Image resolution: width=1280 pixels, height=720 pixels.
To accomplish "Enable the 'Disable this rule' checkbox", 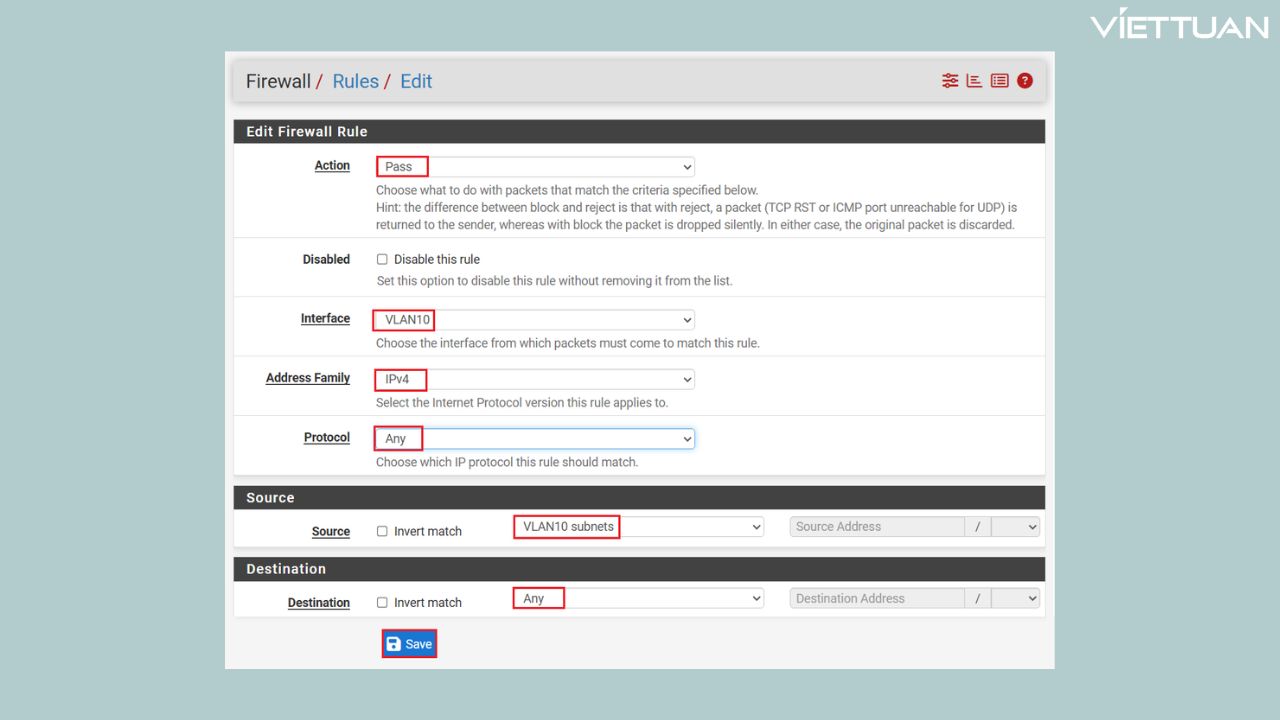I will 382,260.
